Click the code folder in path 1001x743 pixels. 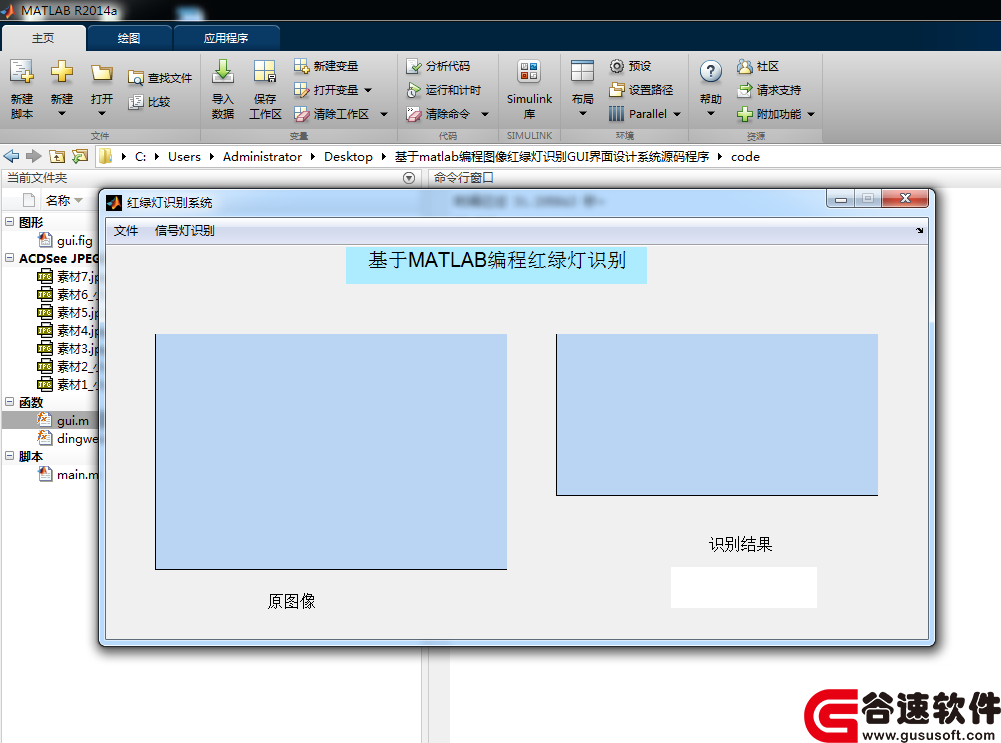(745, 156)
